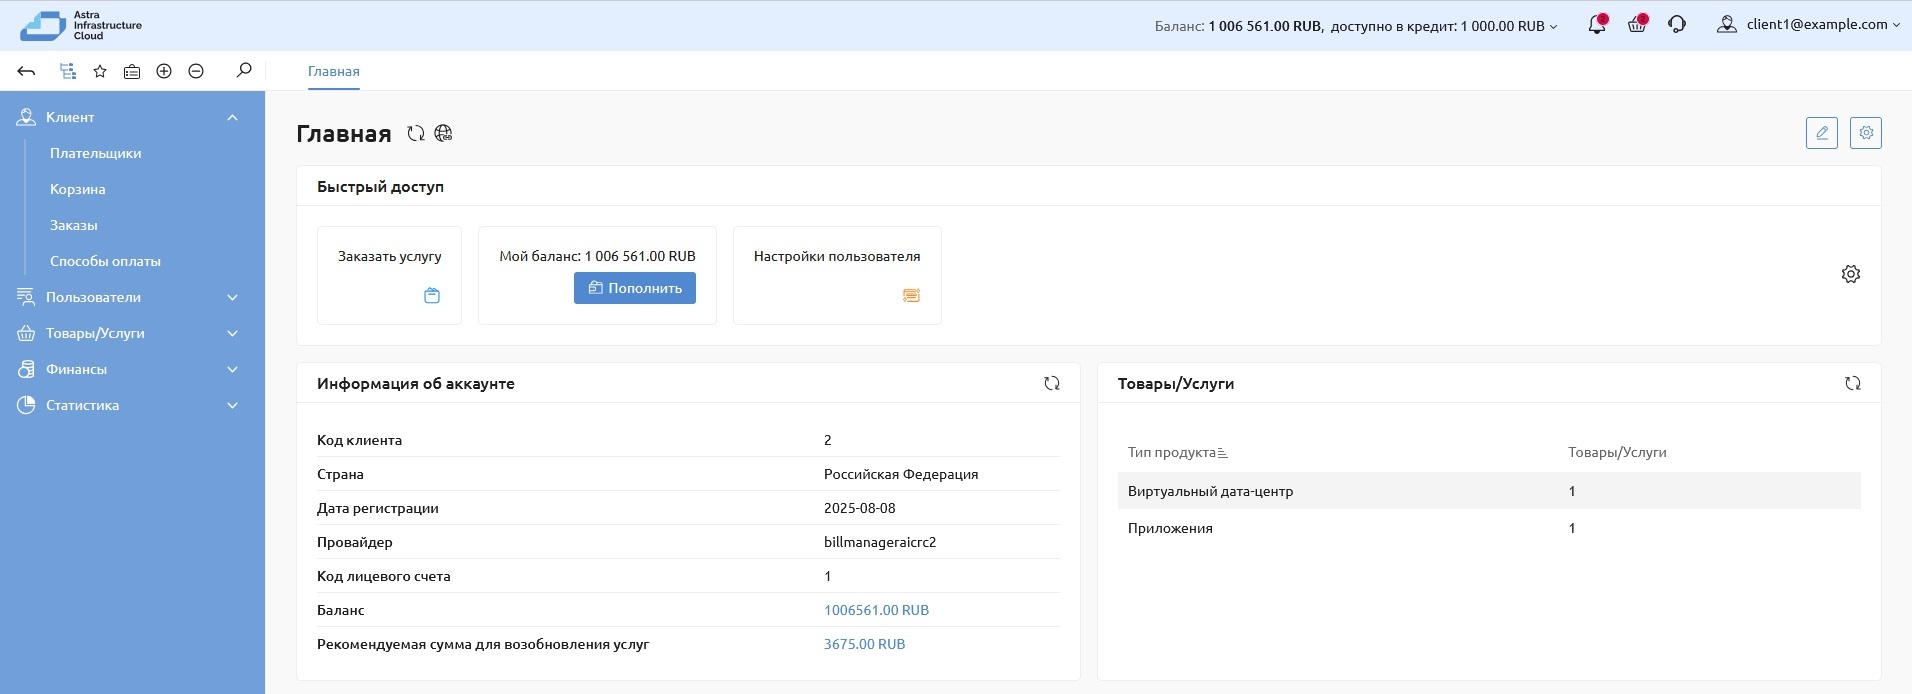The height and width of the screenshot is (694, 1912).
Task: Expand the Статистика sidebar section
Action: click(132, 405)
